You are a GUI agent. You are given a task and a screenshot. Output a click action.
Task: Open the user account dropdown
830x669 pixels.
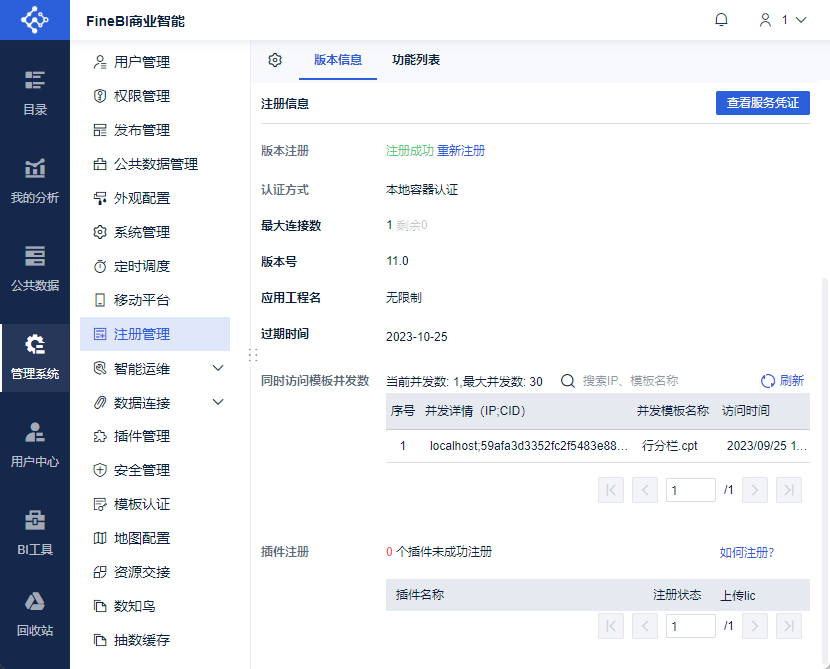(782, 20)
